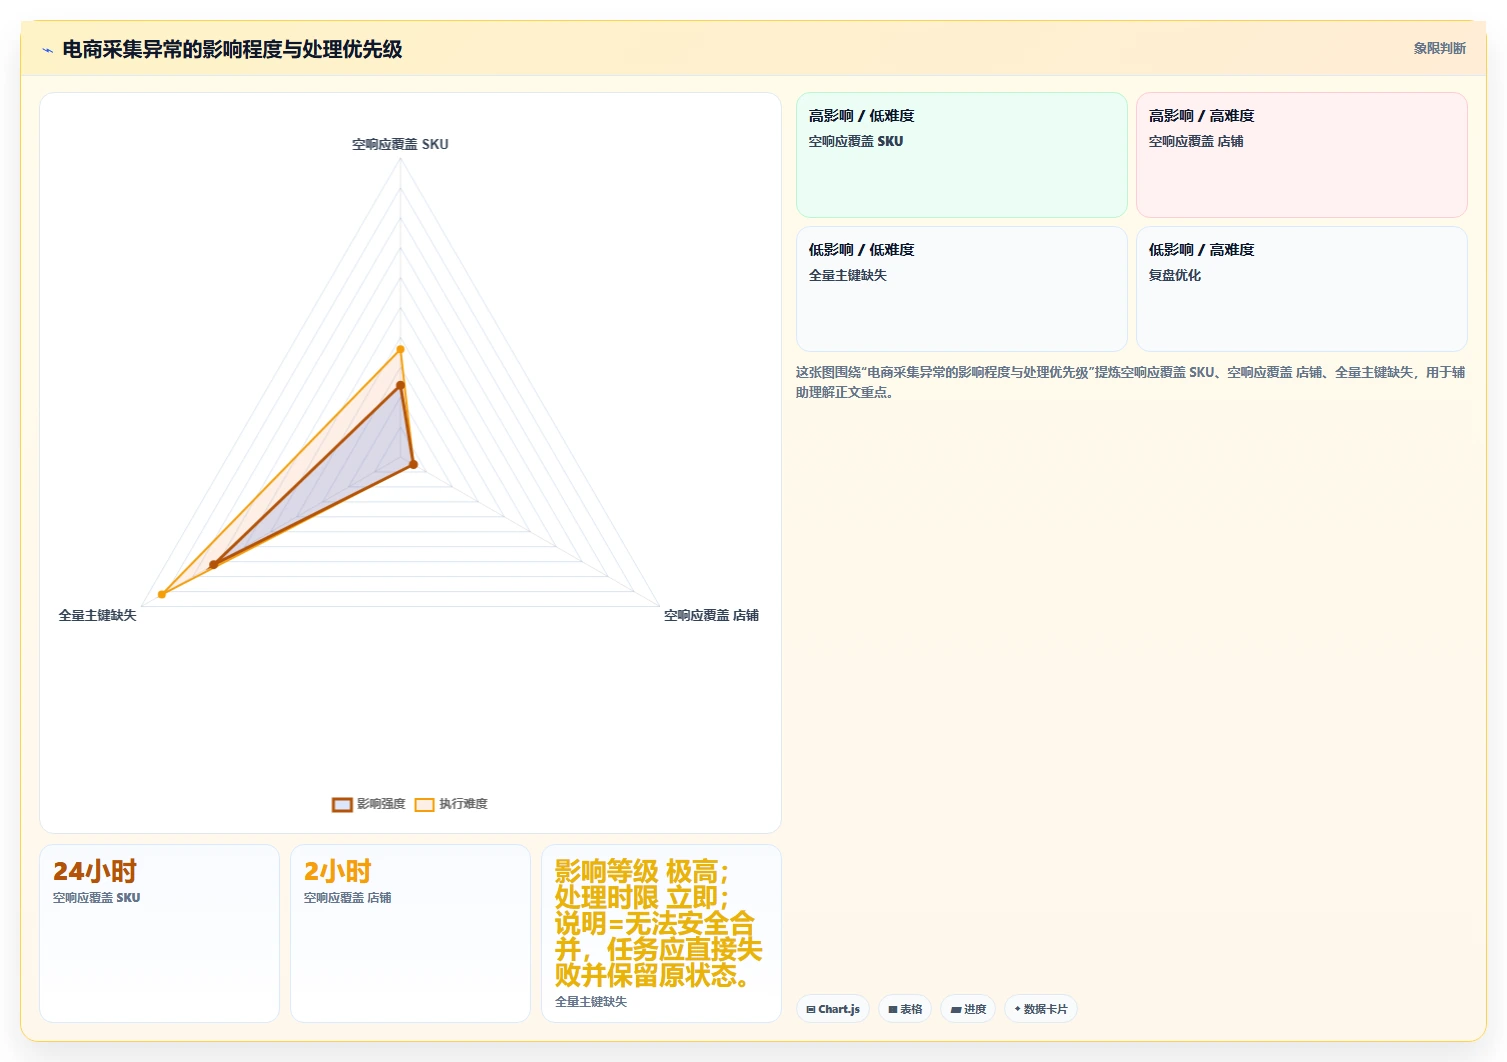
Task: Open the 低影响 / 高难度 quadrant card
Action: (x=1302, y=289)
